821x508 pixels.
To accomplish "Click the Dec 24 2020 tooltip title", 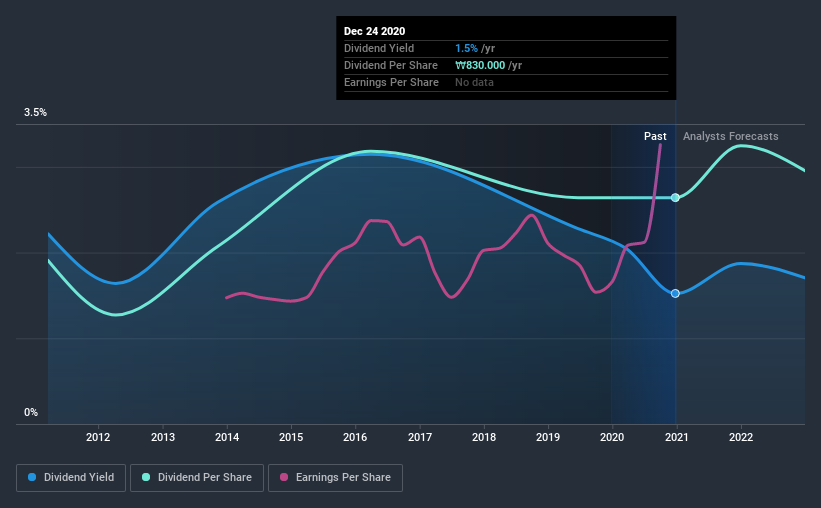I will (x=374, y=31).
